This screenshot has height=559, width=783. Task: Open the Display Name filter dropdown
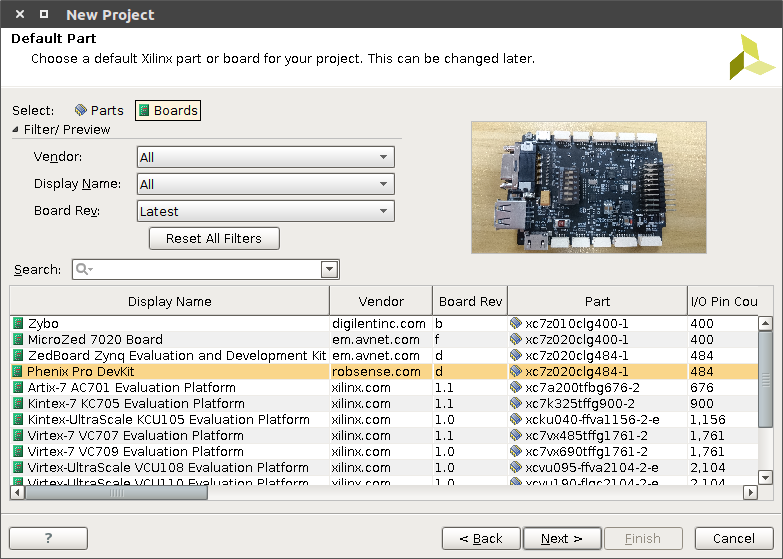(x=266, y=184)
